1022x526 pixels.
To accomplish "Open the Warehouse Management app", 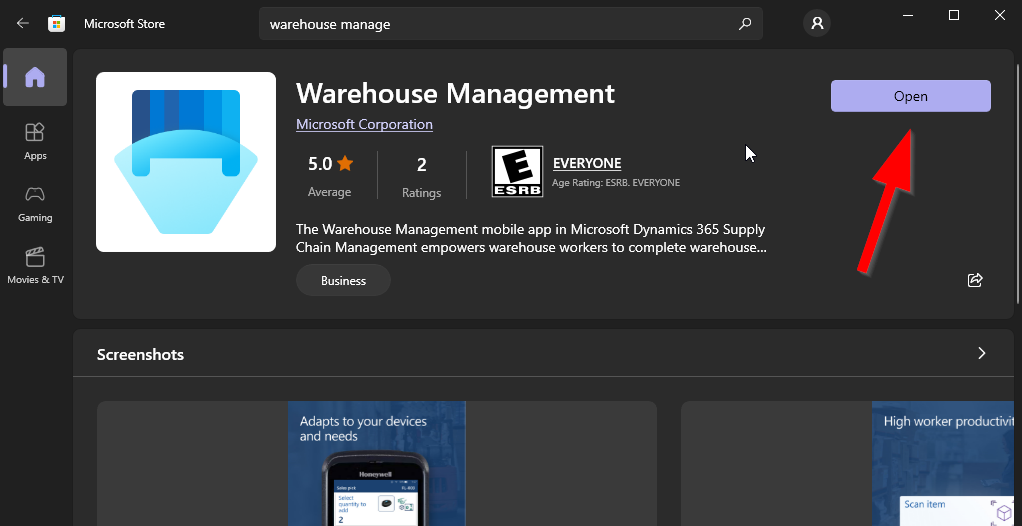I will (911, 96).
